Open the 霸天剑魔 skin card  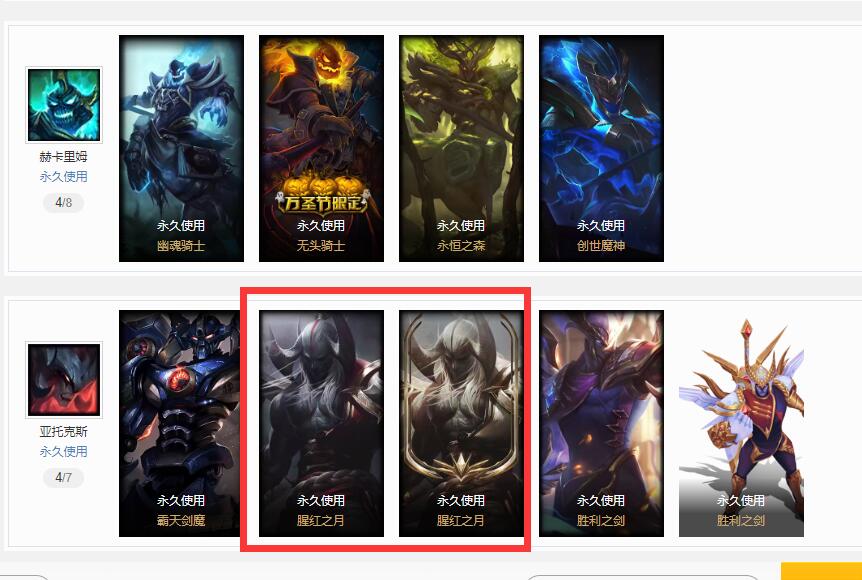(x=180, y=423)
